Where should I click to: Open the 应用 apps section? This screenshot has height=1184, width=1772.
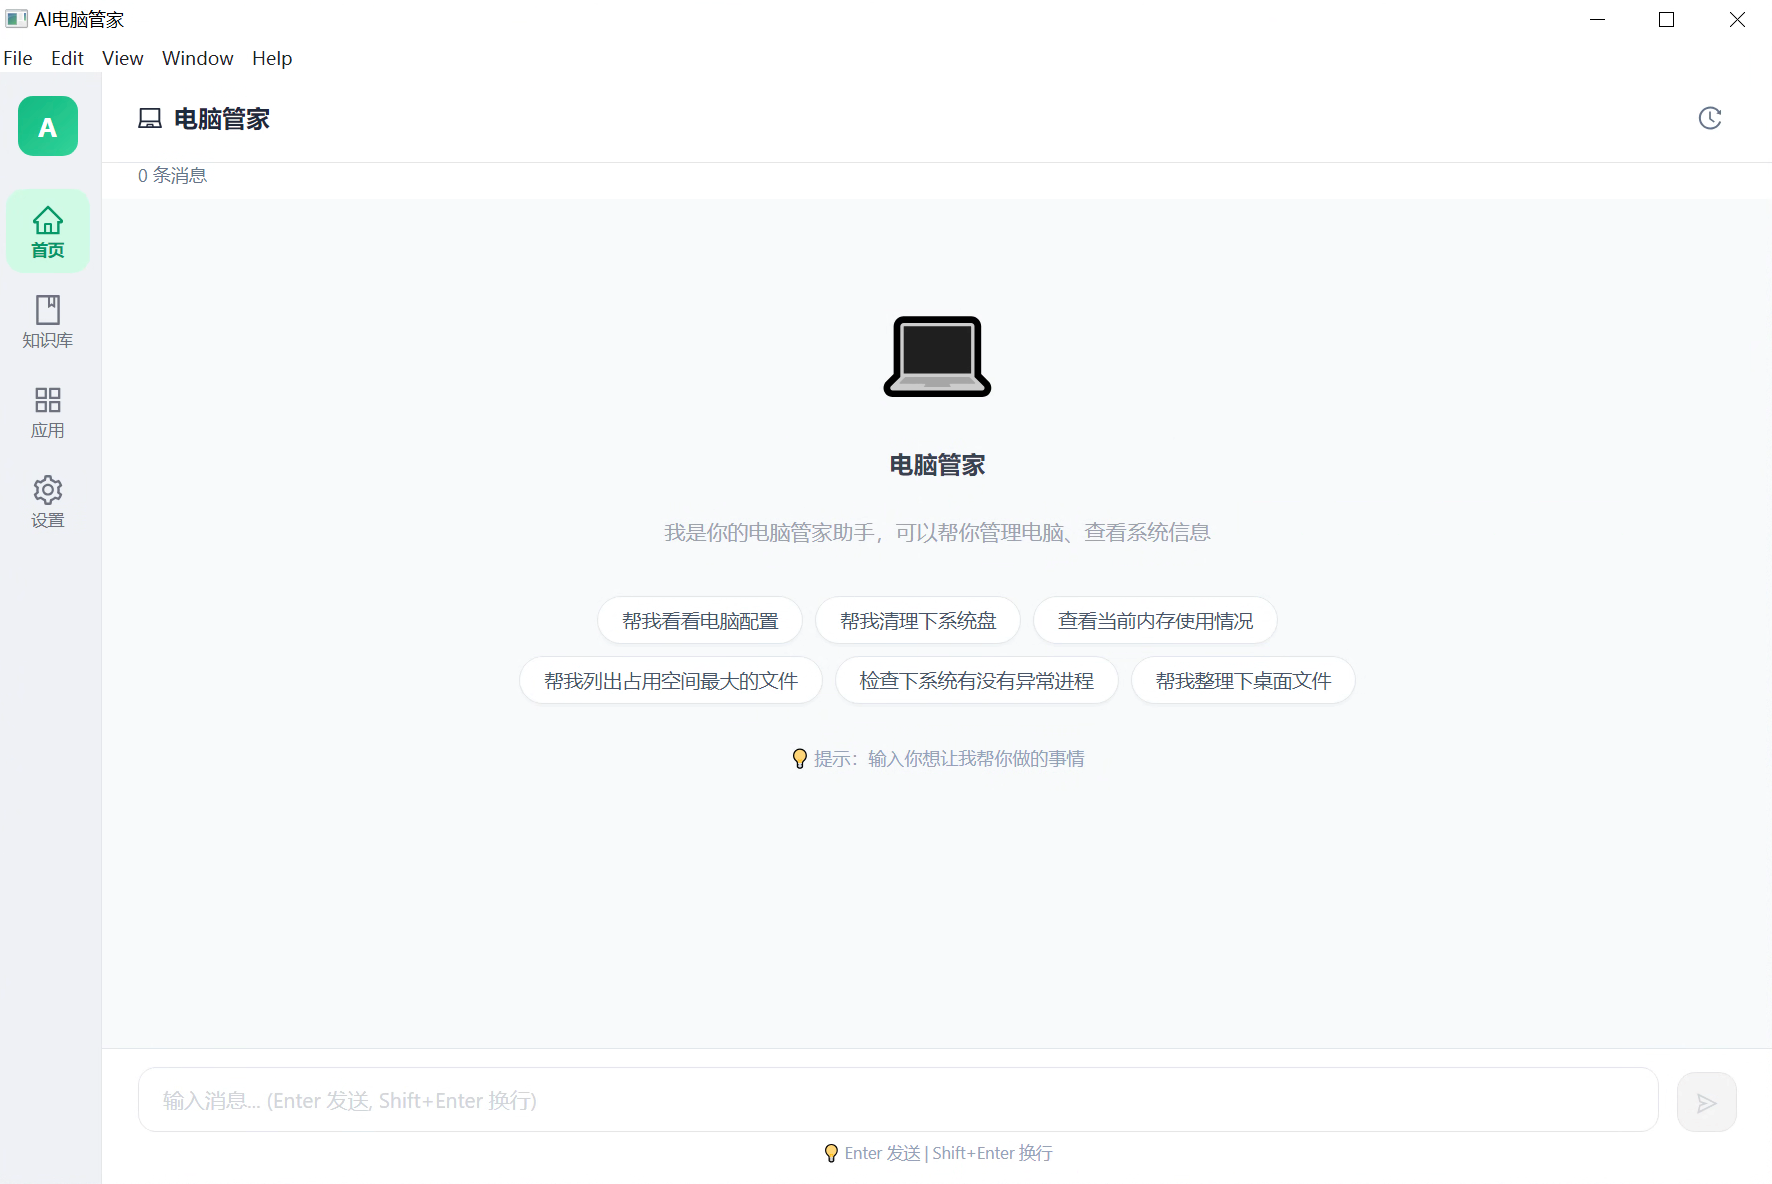coord(47,411)
